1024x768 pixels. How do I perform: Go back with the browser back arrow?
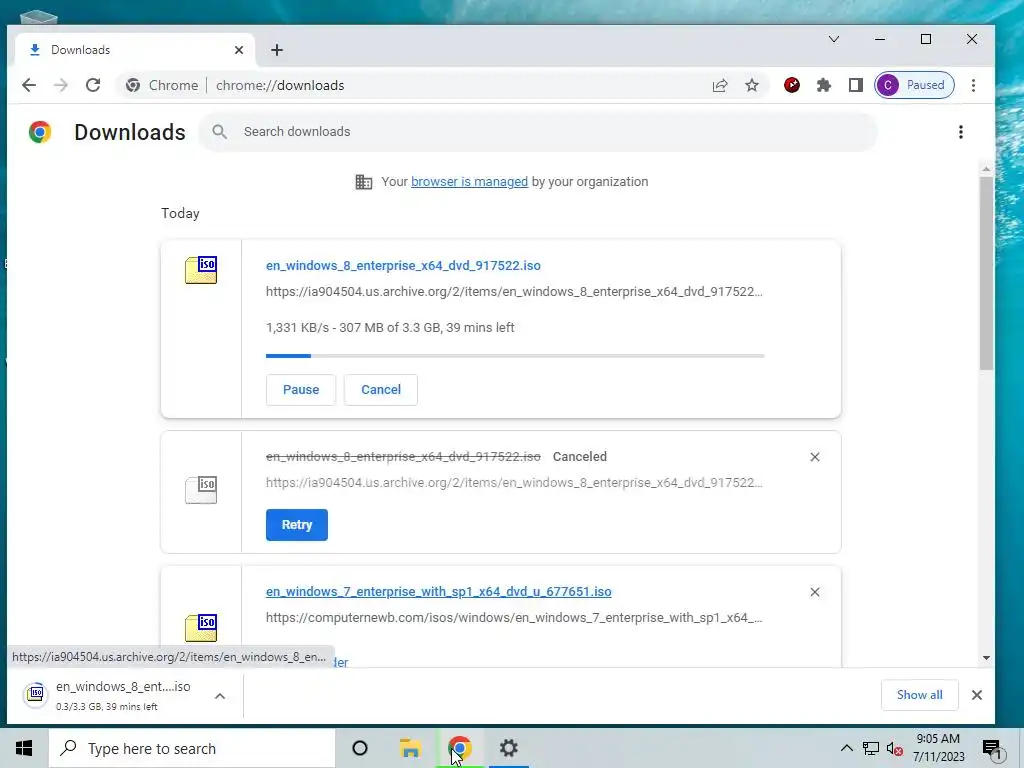coord(29,86)
